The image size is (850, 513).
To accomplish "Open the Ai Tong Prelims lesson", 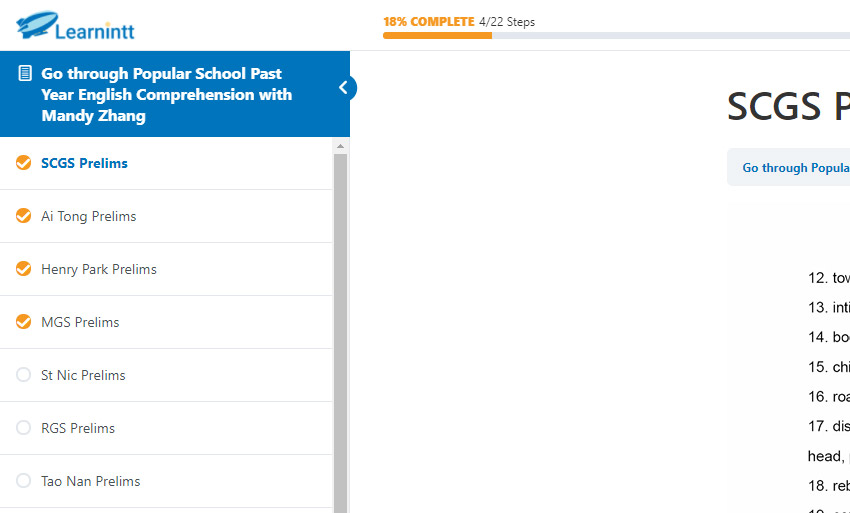I will pyautogui.click(x=166, y=216).
